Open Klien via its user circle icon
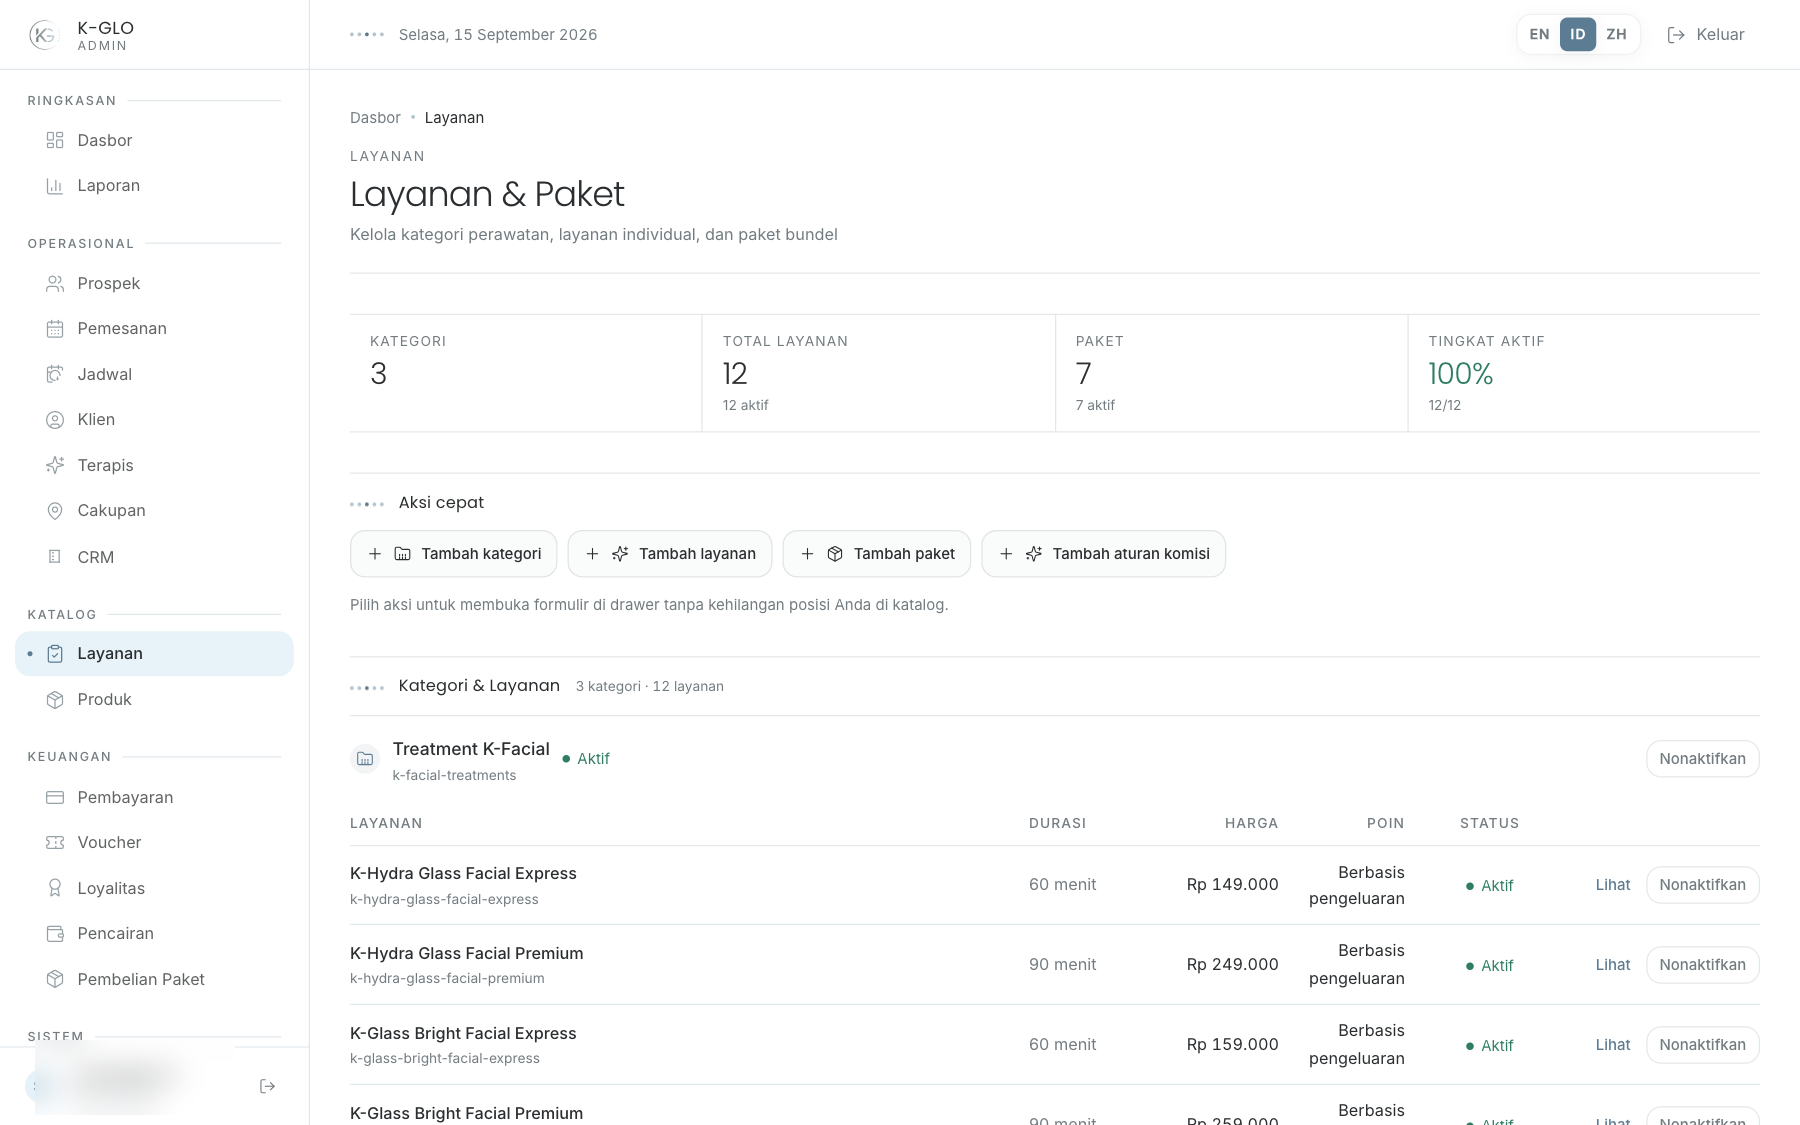The height and width of the screenshot is (1125, 1800). coord(55,419)
